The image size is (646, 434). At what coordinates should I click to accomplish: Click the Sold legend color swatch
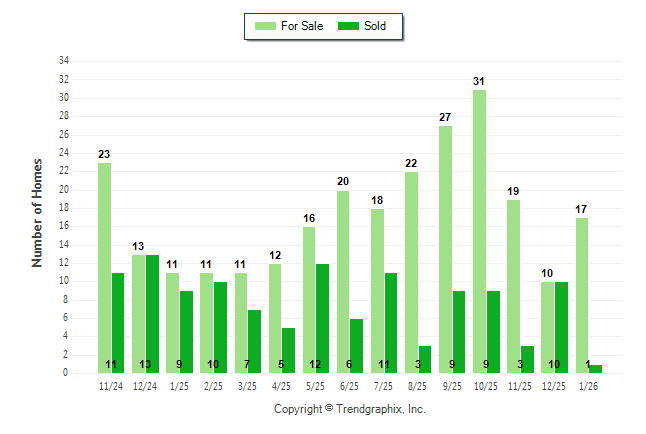(x=349, y=26)
